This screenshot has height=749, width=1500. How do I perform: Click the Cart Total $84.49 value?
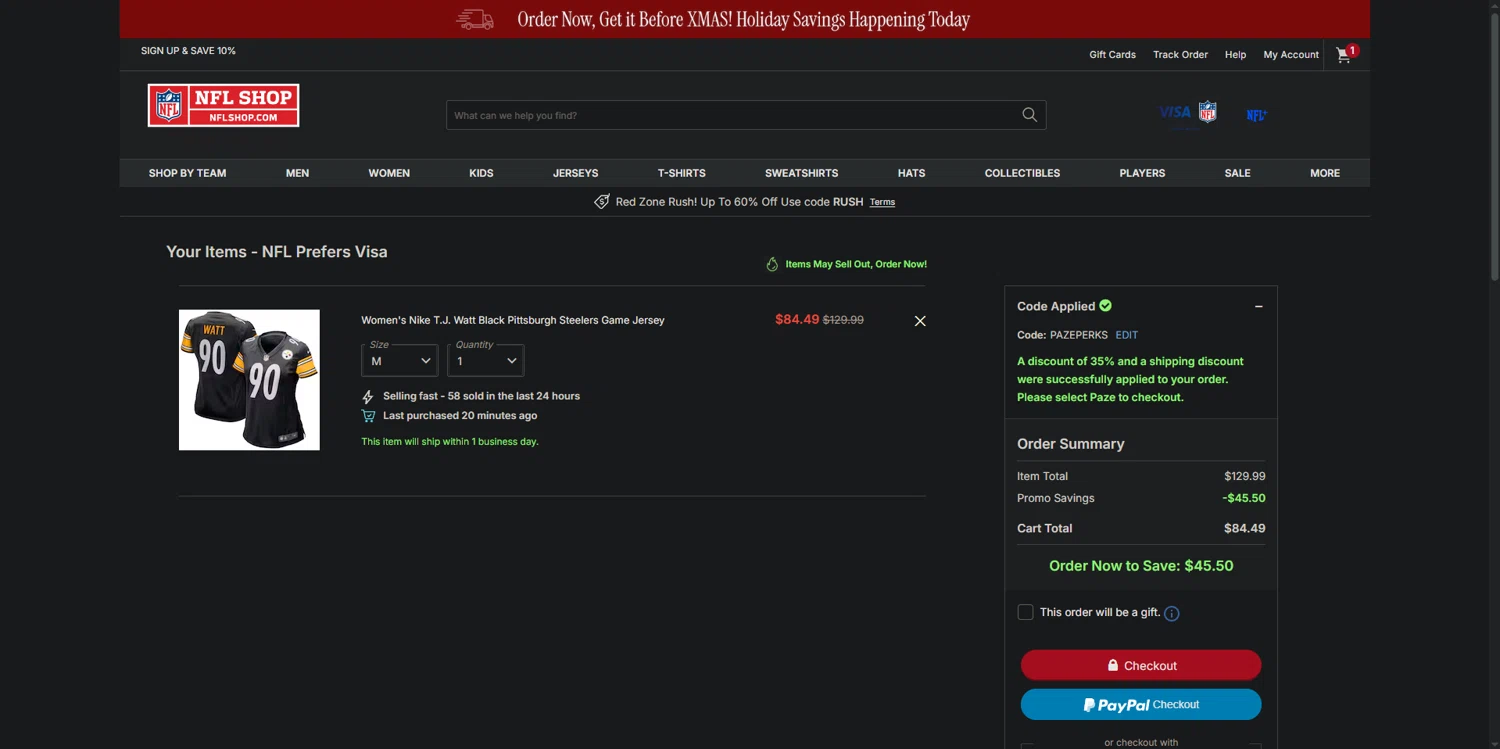(x=1245, y=528)
